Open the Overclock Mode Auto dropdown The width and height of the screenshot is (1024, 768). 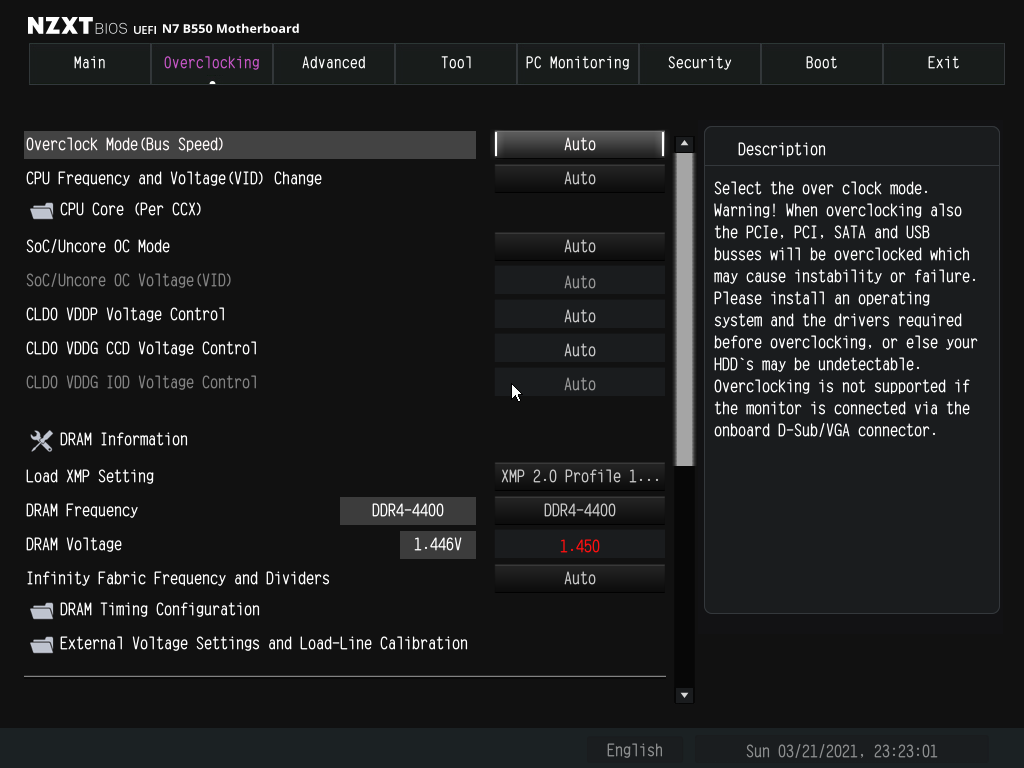point(580,144)
